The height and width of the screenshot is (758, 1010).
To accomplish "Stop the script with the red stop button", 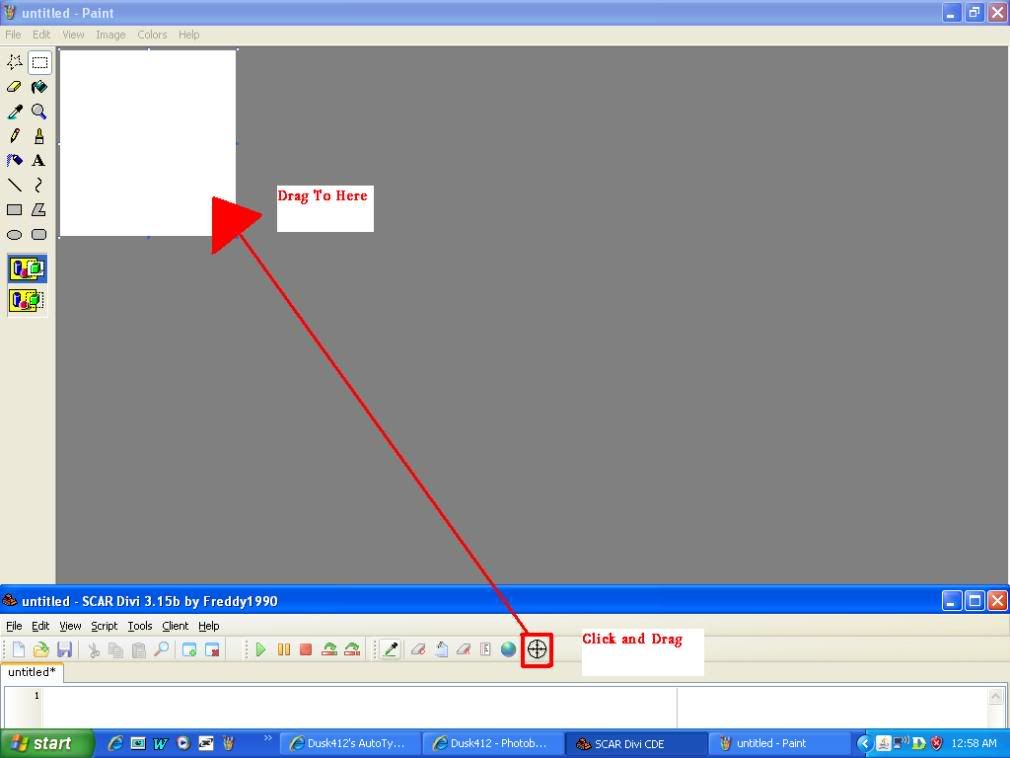I will point(306,650).
